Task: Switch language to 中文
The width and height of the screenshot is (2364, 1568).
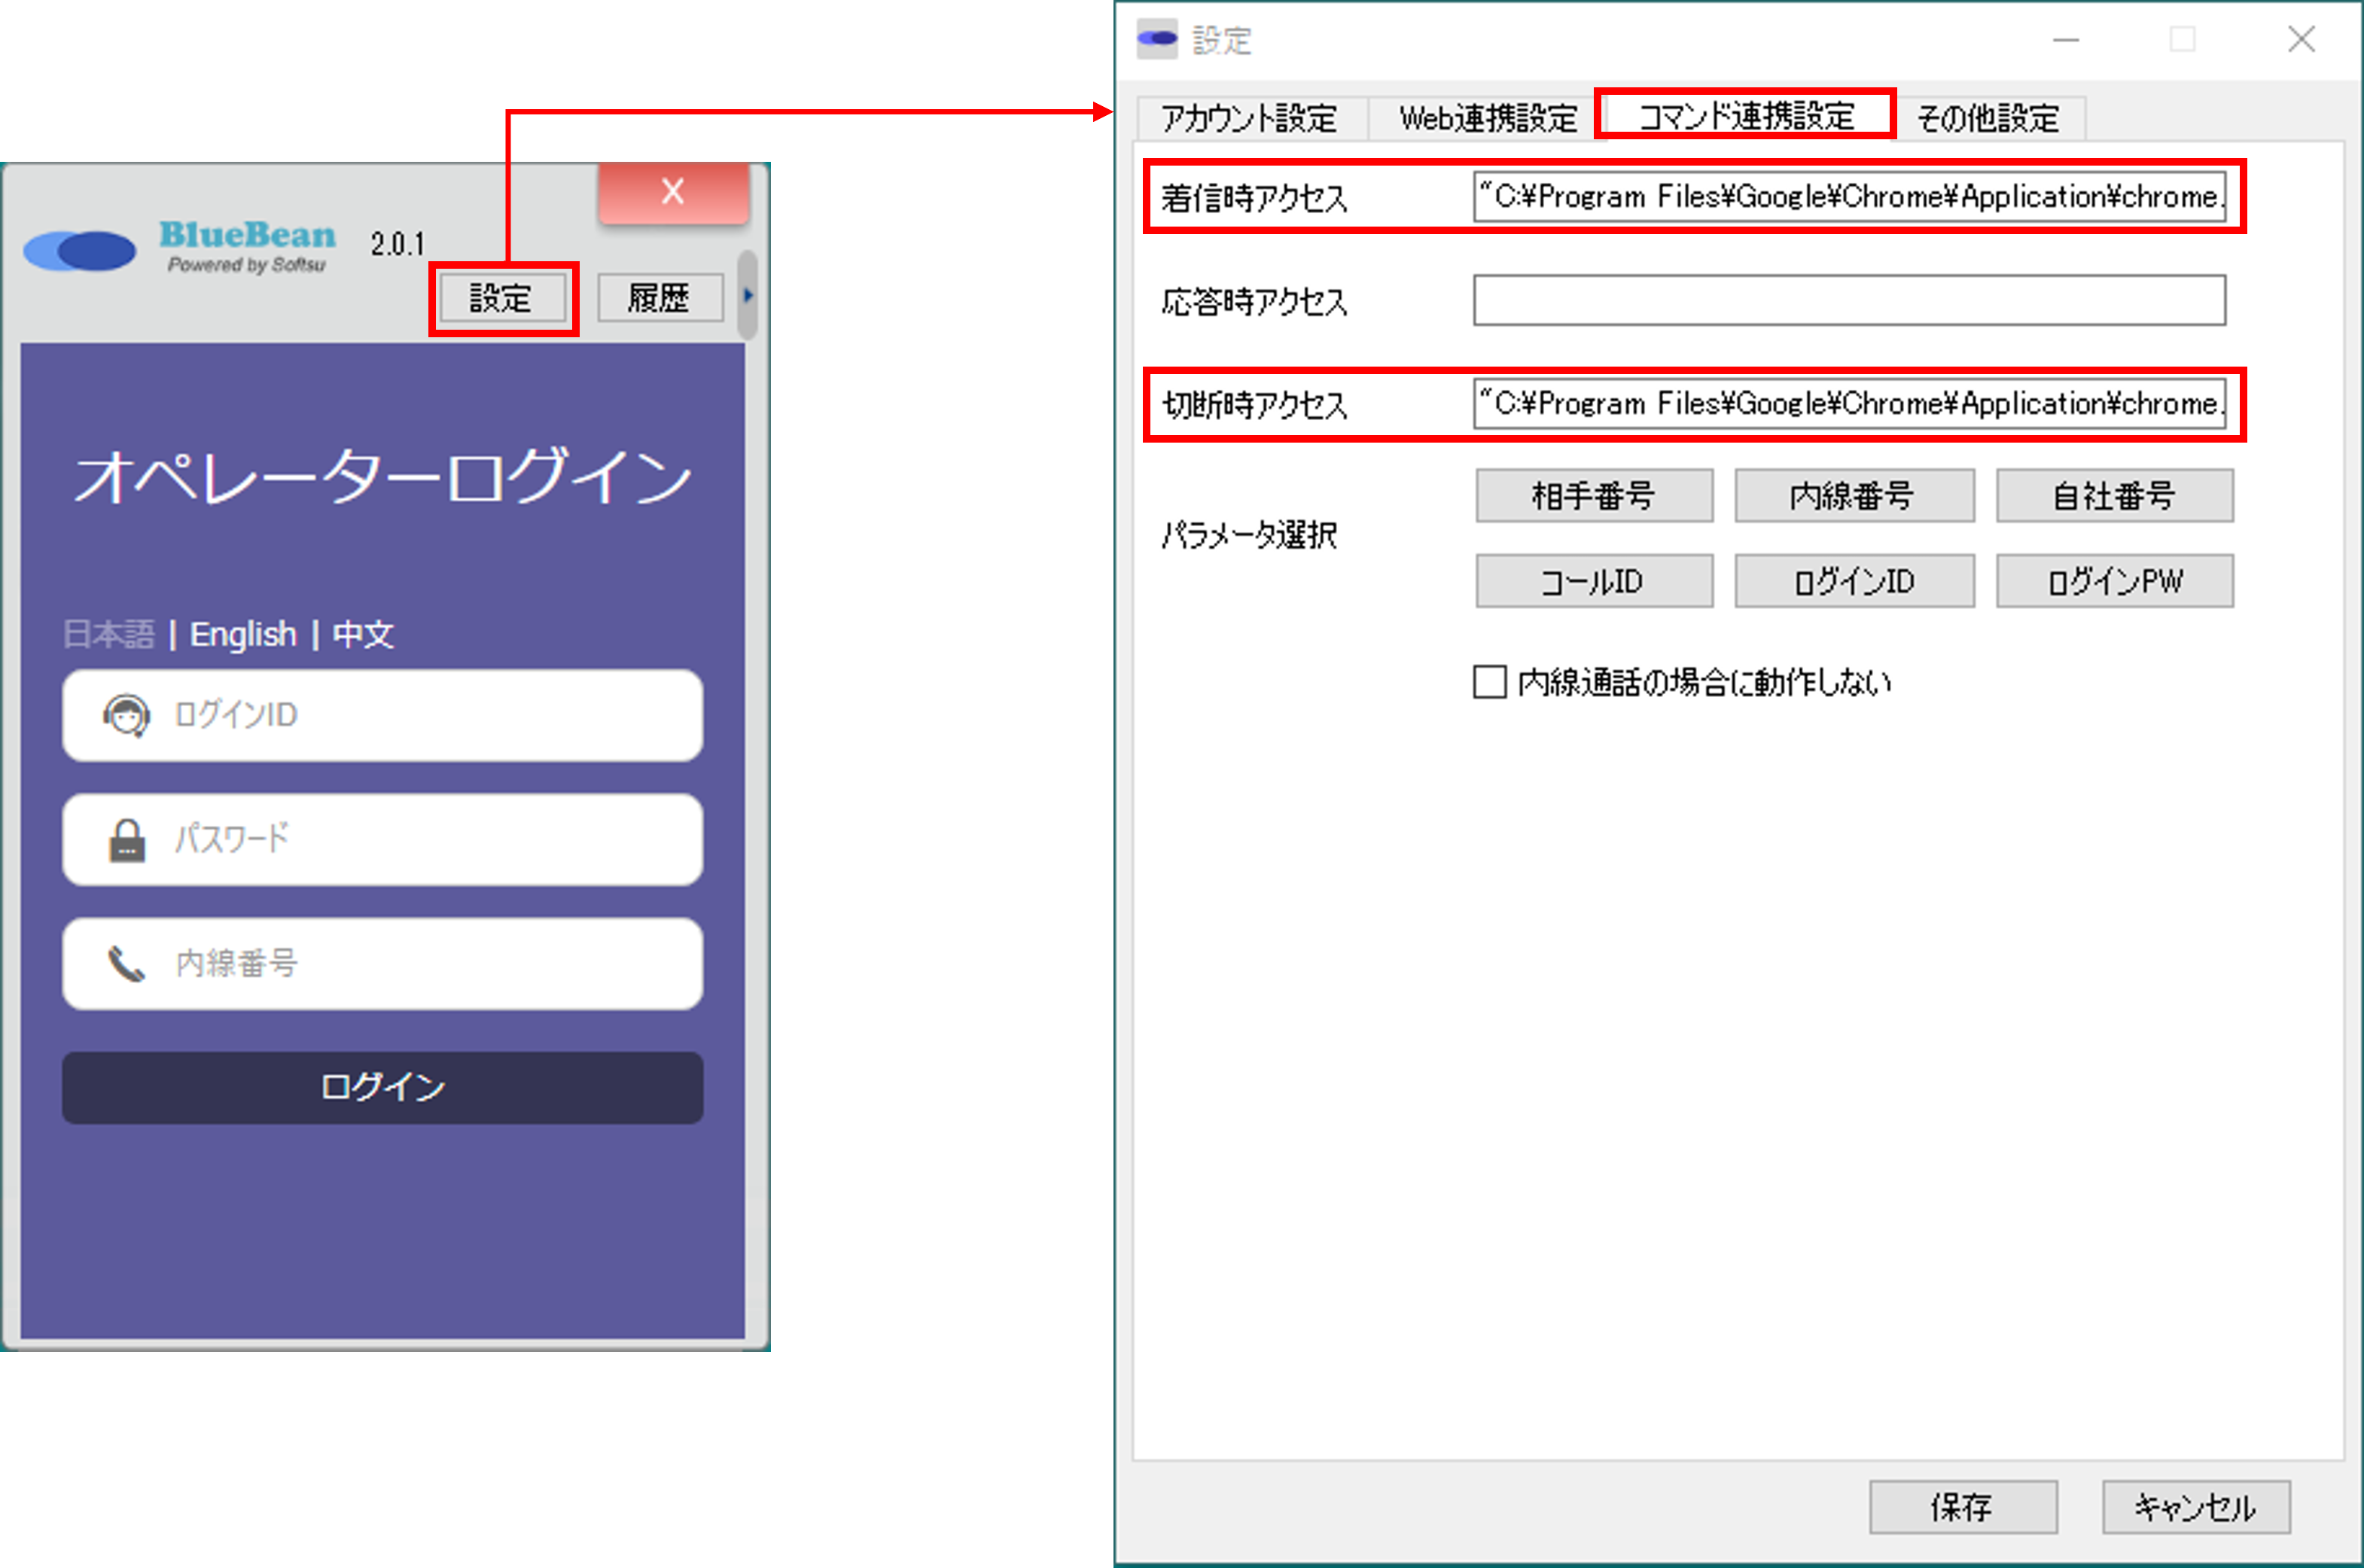Action: tap(363, 634)
